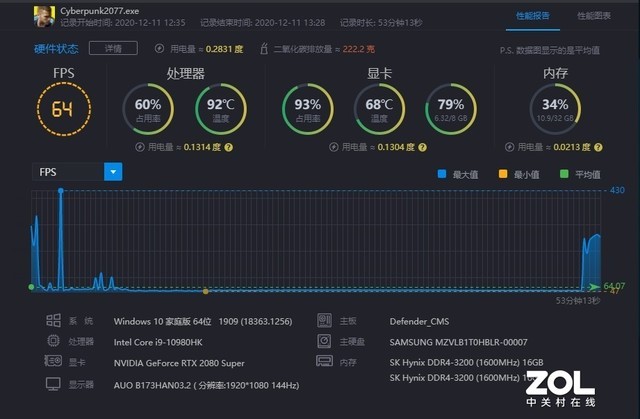
Task: Click the total power usage plug icon
Action: (159, 49)
